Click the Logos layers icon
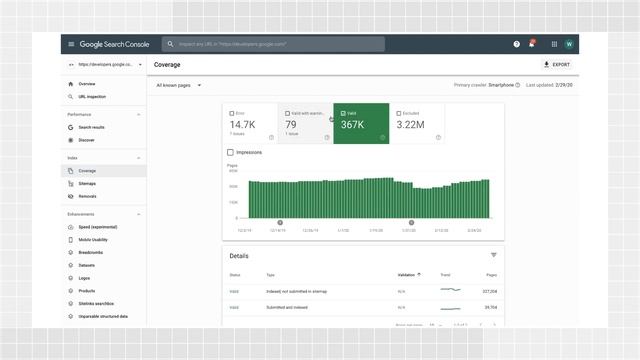 71,278
